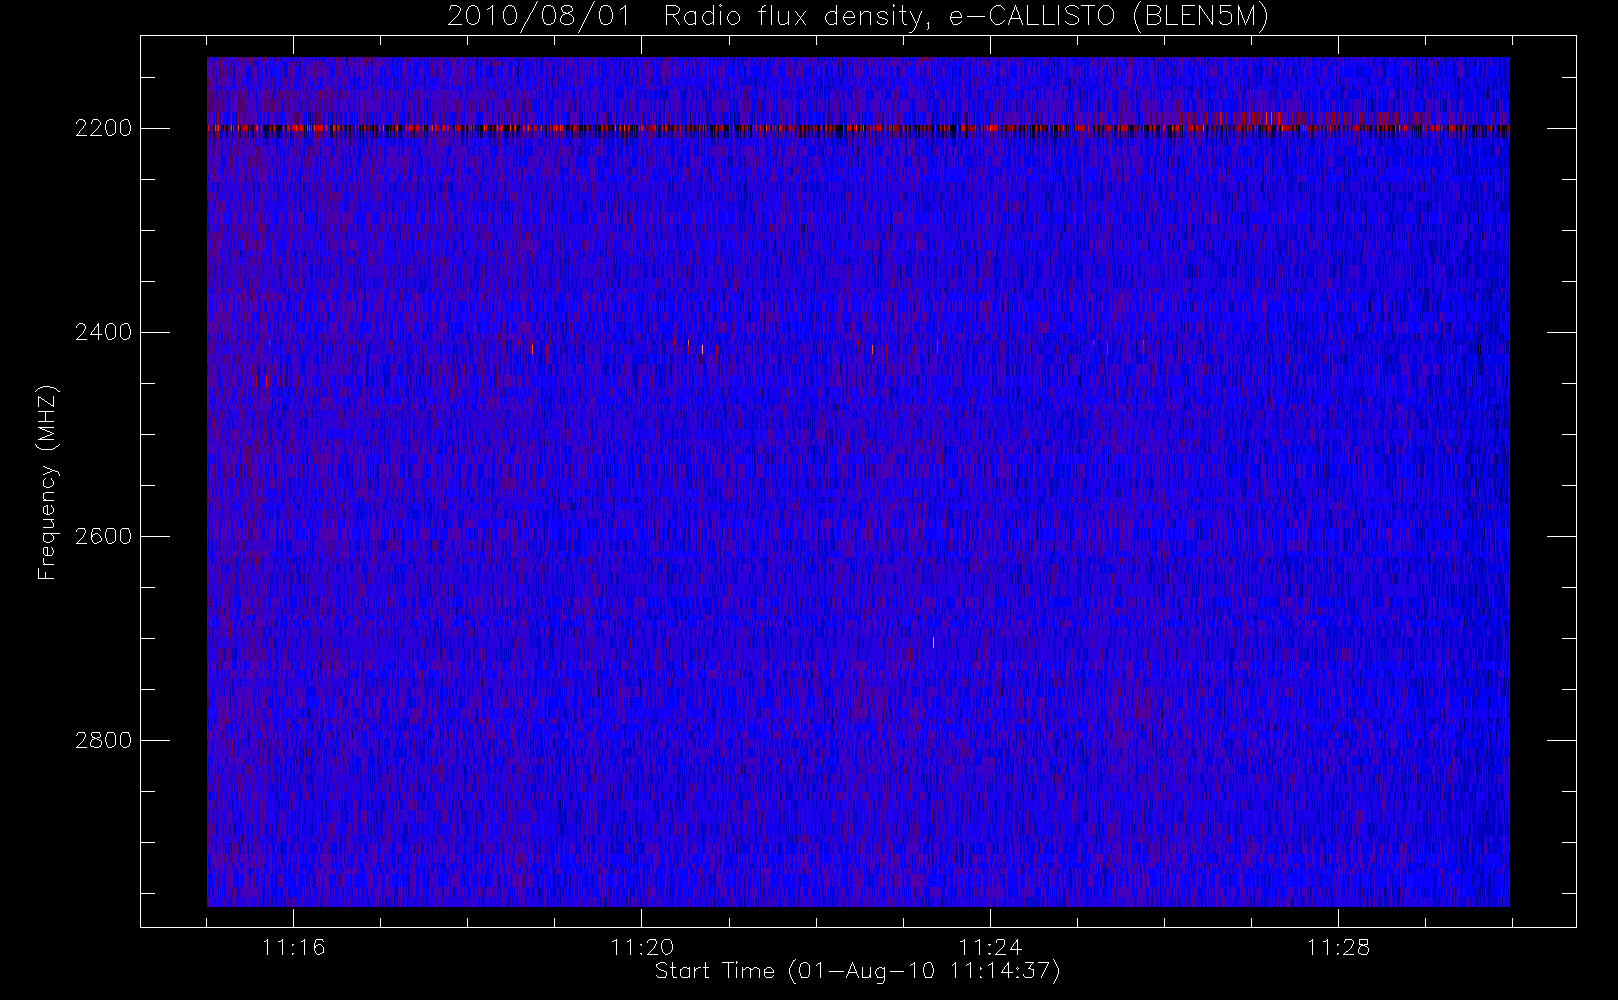Click the 'Start Time (01-Aug-10 11:14:37)' label
The height and width of the screenshot is (1000, 1618).
pos(857,971)
